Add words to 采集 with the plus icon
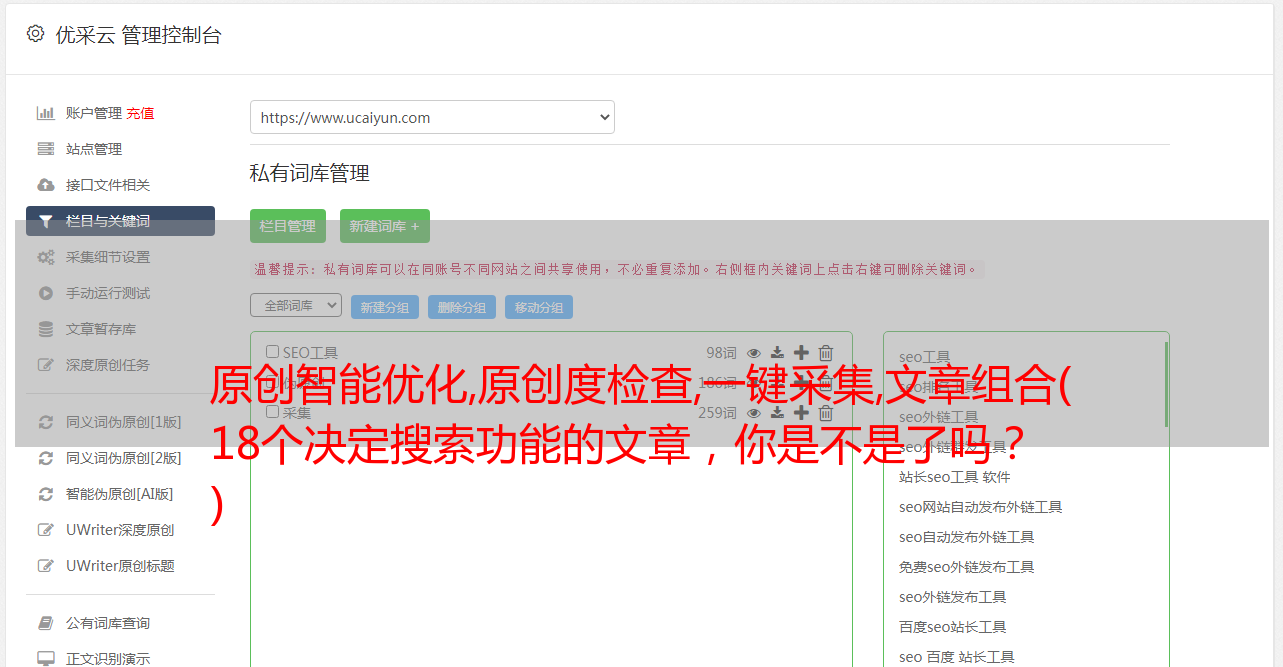Image resolution: width=1283 pixels, height=667 pixels. pyautogui.click(x=801, y=412)
